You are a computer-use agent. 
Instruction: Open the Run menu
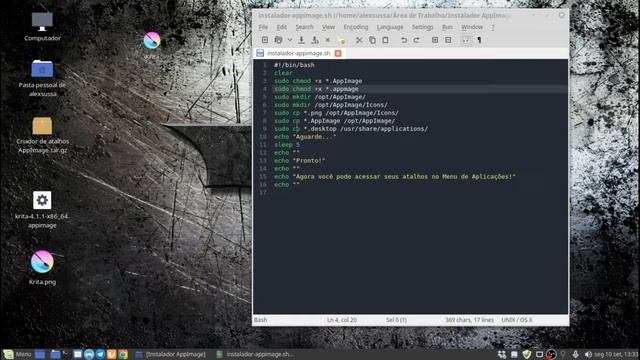pos(447,27)
